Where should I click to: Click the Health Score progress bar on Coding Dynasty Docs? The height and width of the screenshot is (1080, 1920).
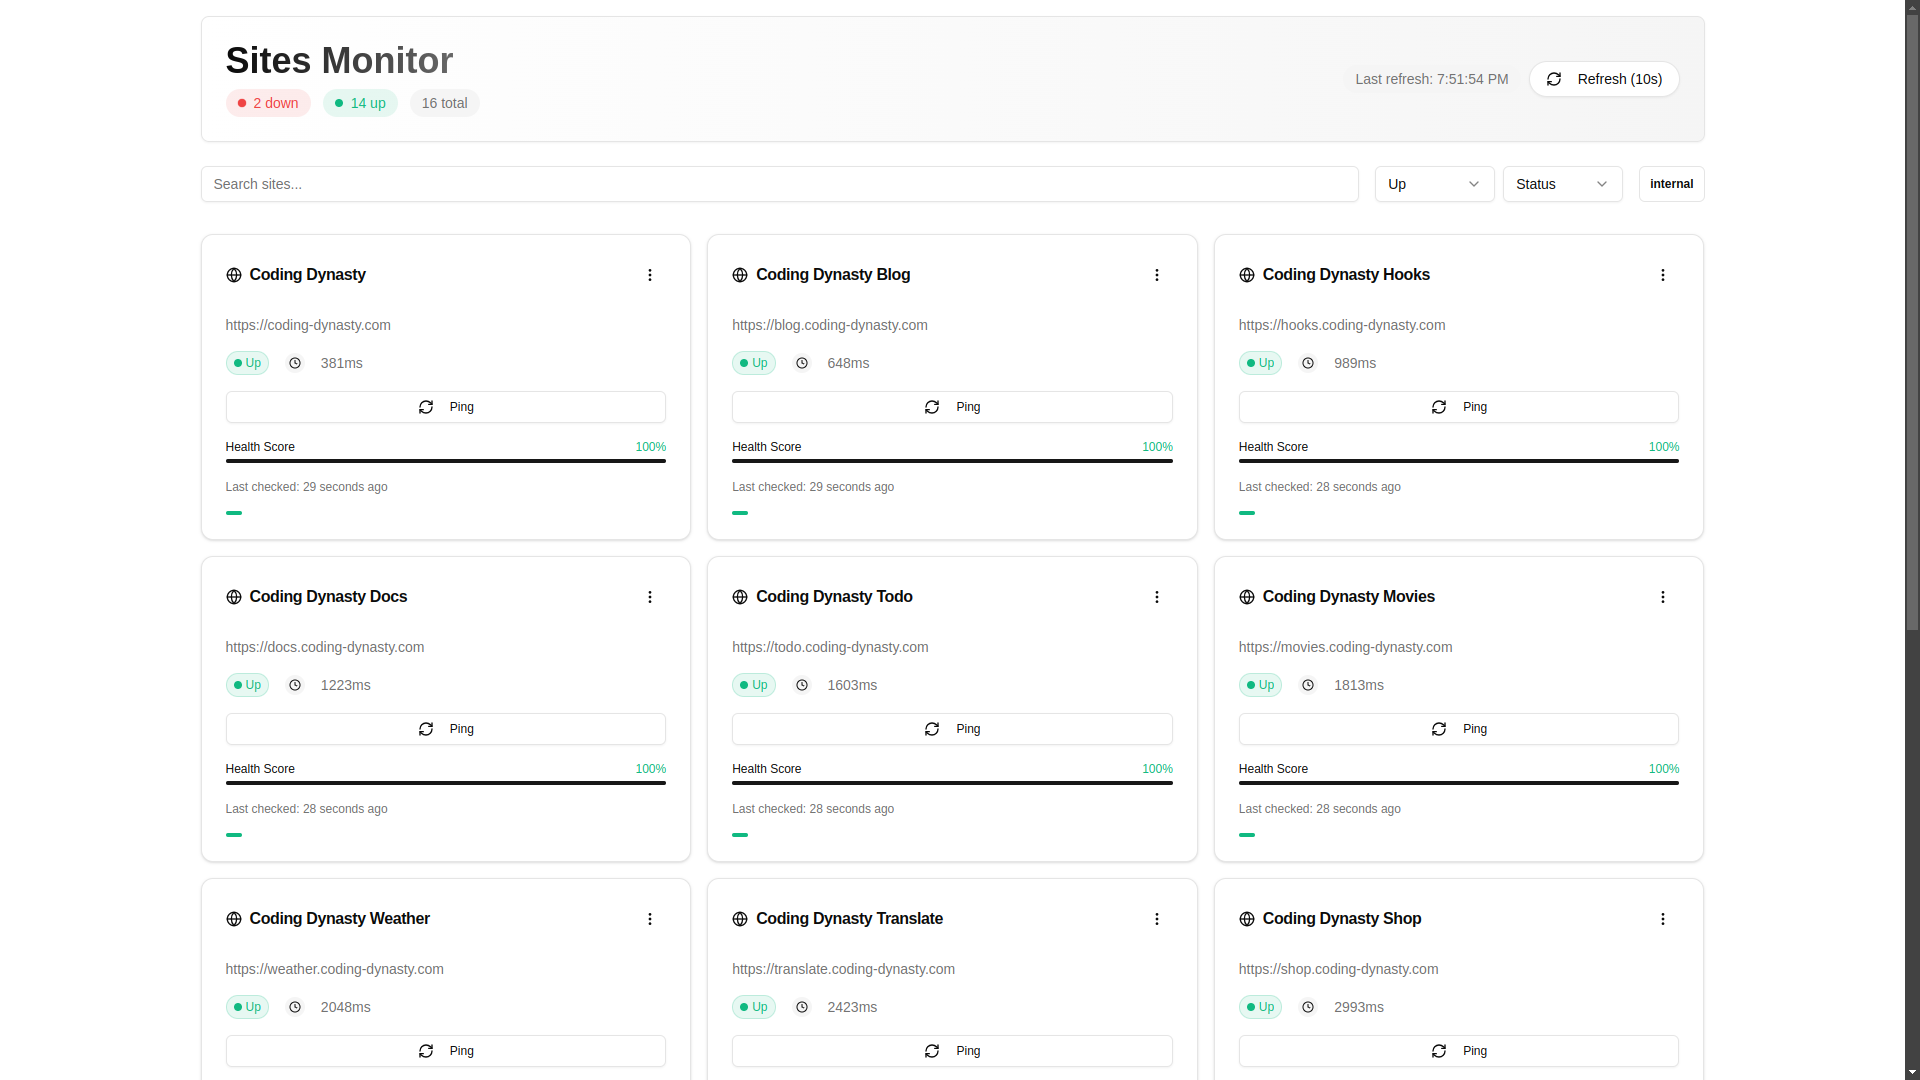[446, 781]
